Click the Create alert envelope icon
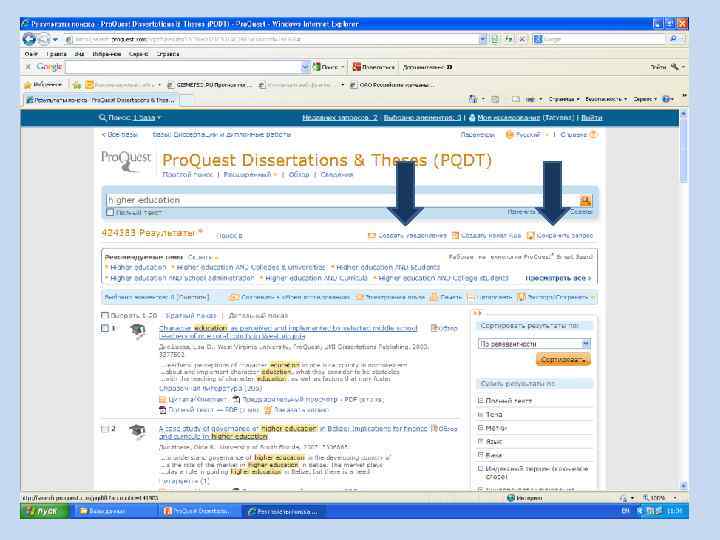This screenshot has width=720, height=540. click(x=372, y=236)
